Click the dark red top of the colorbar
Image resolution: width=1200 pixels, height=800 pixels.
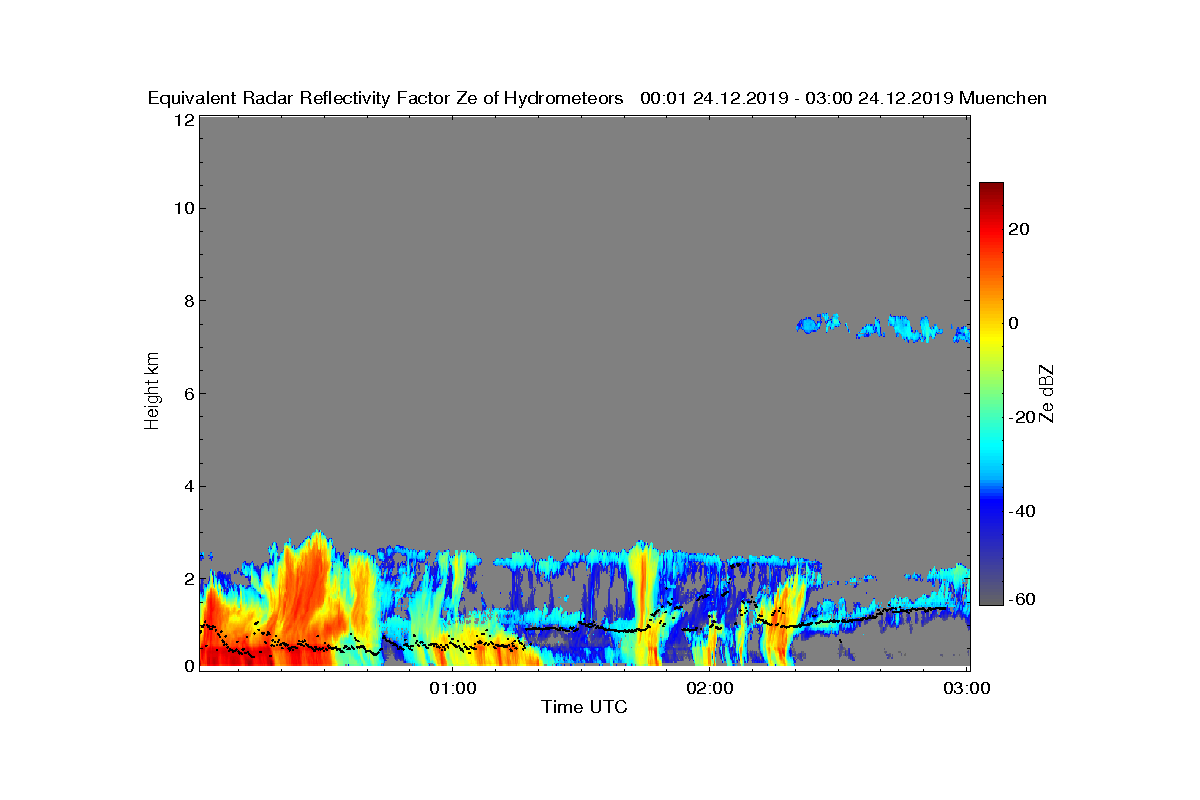tap(991, 192)
